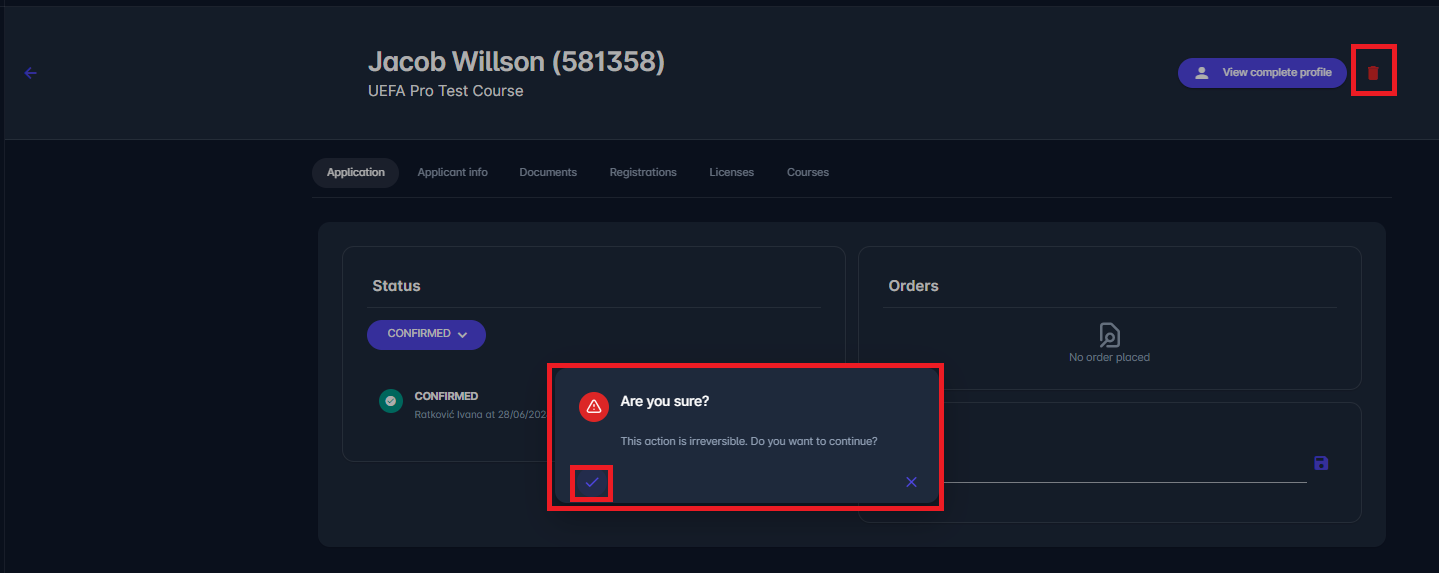This screenshot has height=573, width=1439.
Task: Open the Registrations tab
Action: pyautogui.click(x=643, y=172)
